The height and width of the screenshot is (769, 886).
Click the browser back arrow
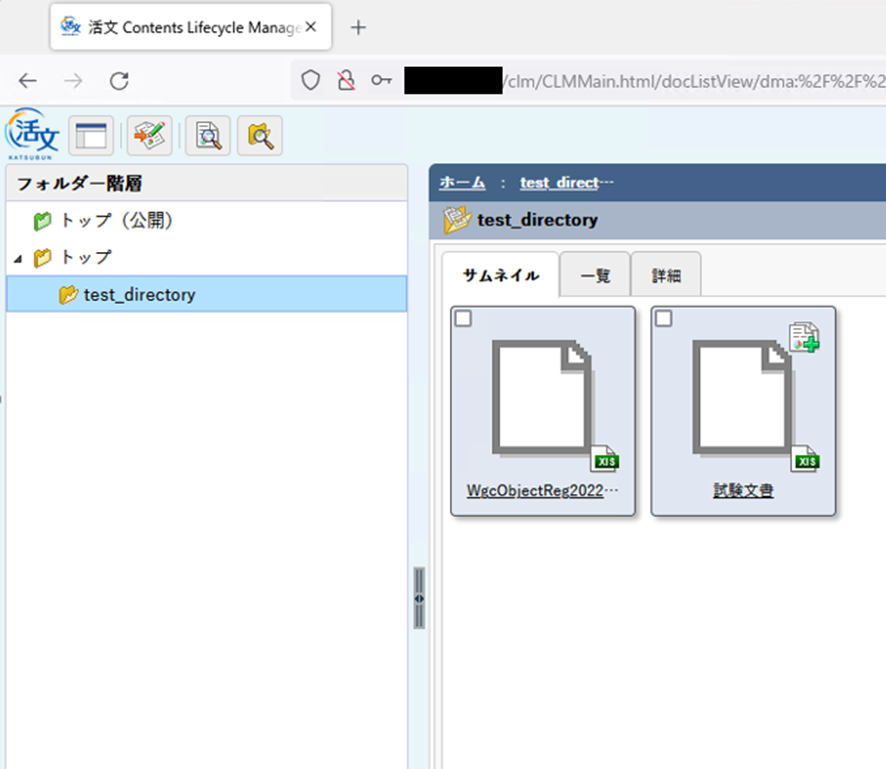click(x=28, y=81)
